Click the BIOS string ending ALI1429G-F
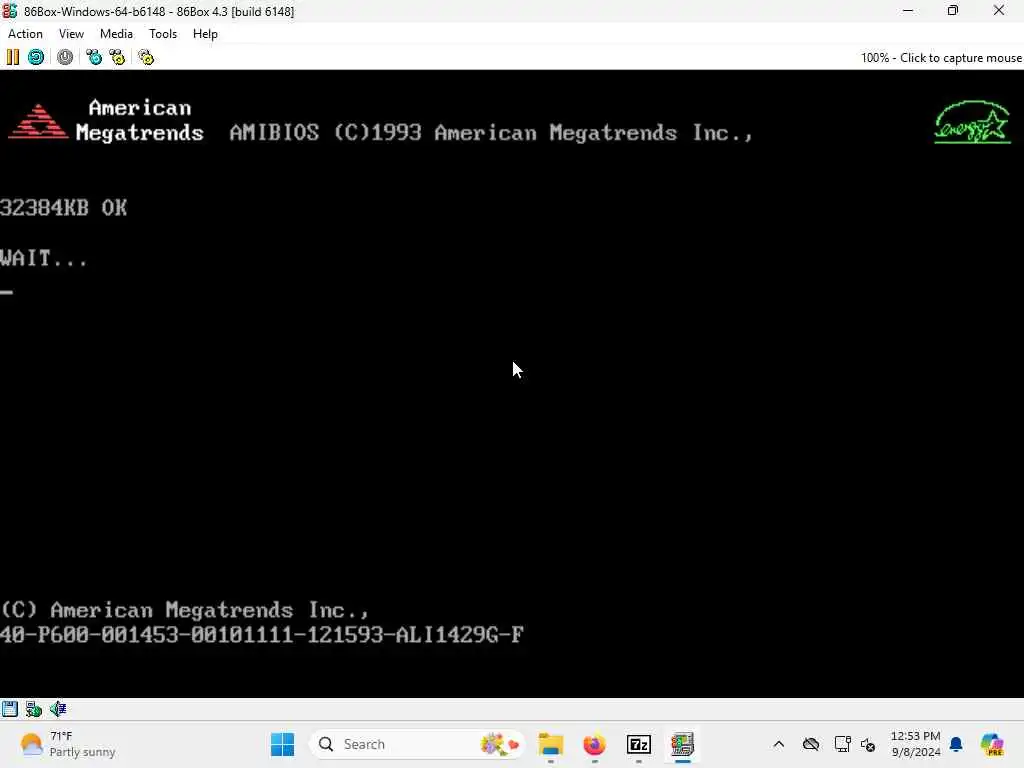Image resolution: width=1024 pixels, height=768 pixels. pos(262,634)
